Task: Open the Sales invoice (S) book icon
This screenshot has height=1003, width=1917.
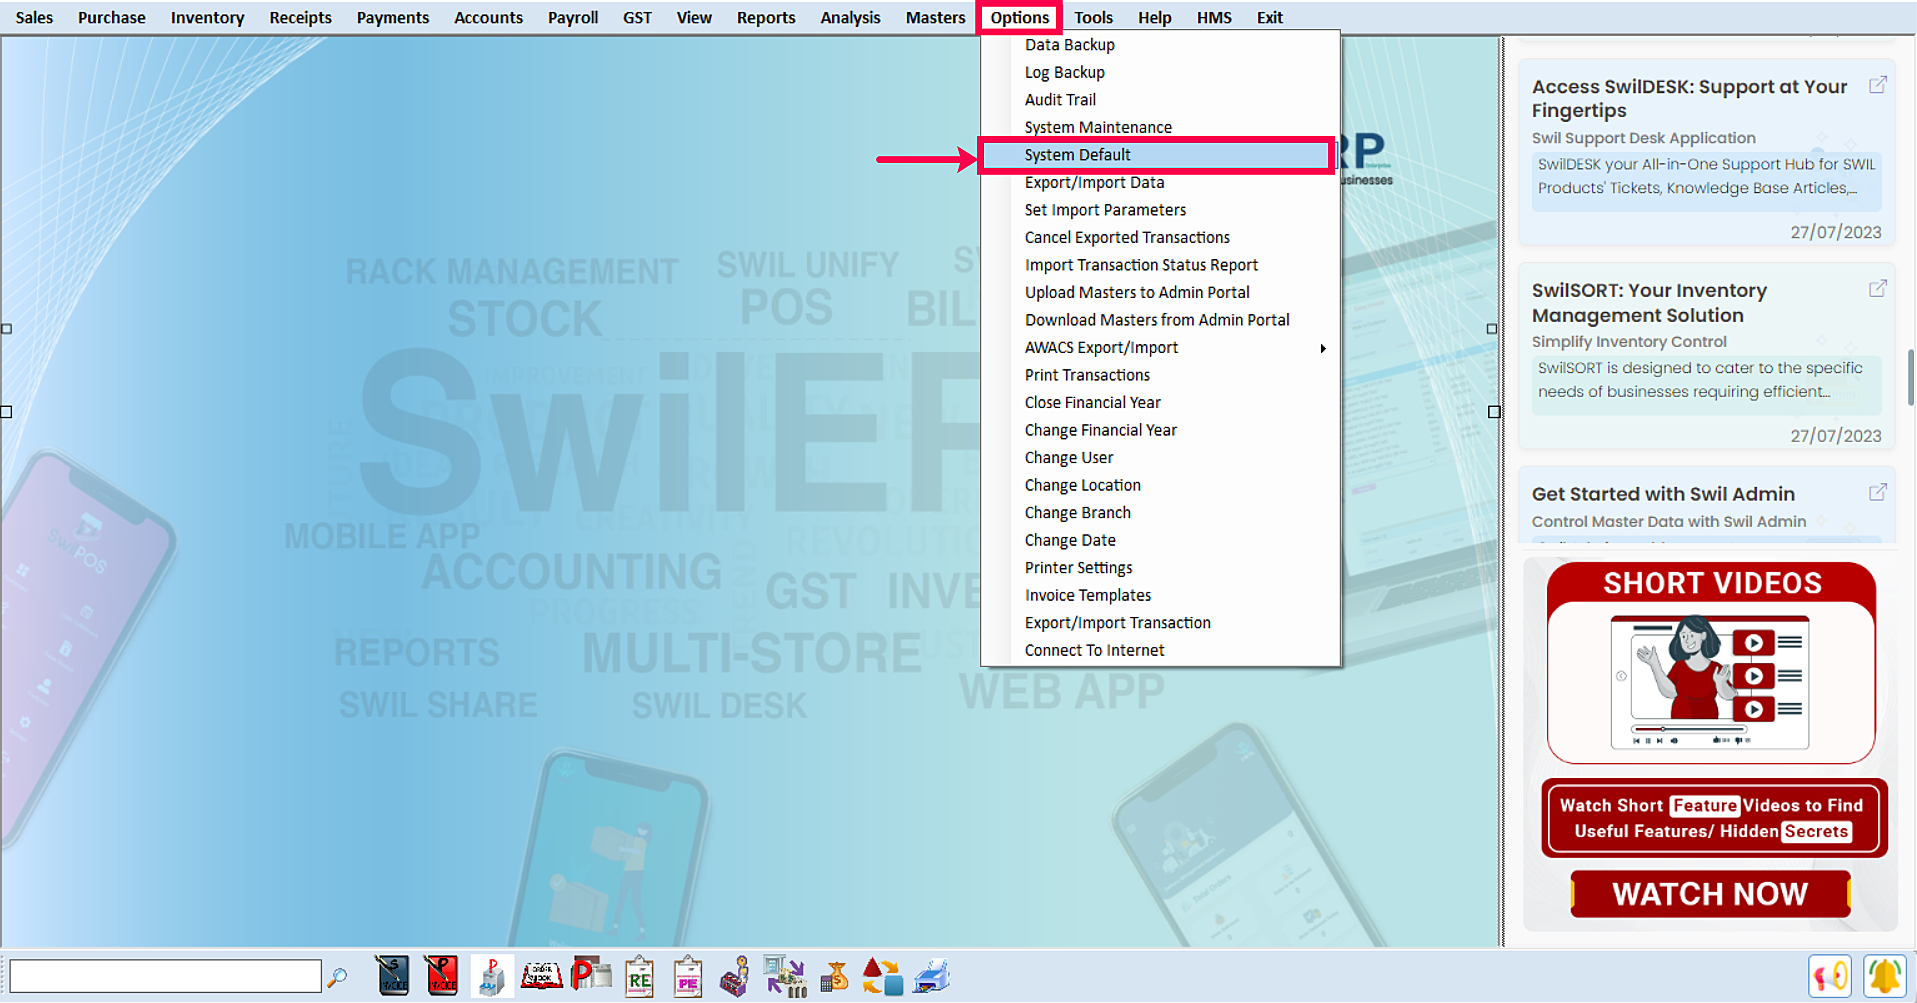Action: pyautogui.click(x=392, y=976)
